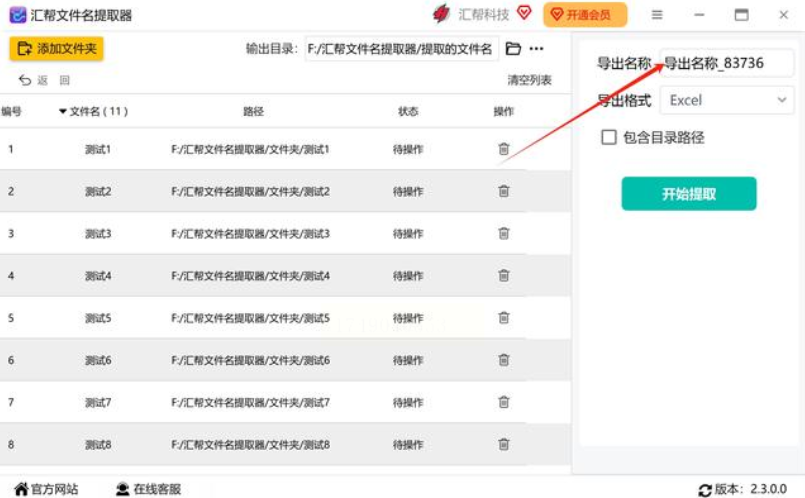Click the 待操作 status in row 2
Viewport: 805px width, 498px height.
pyautogui.click(x=408, y=191)
